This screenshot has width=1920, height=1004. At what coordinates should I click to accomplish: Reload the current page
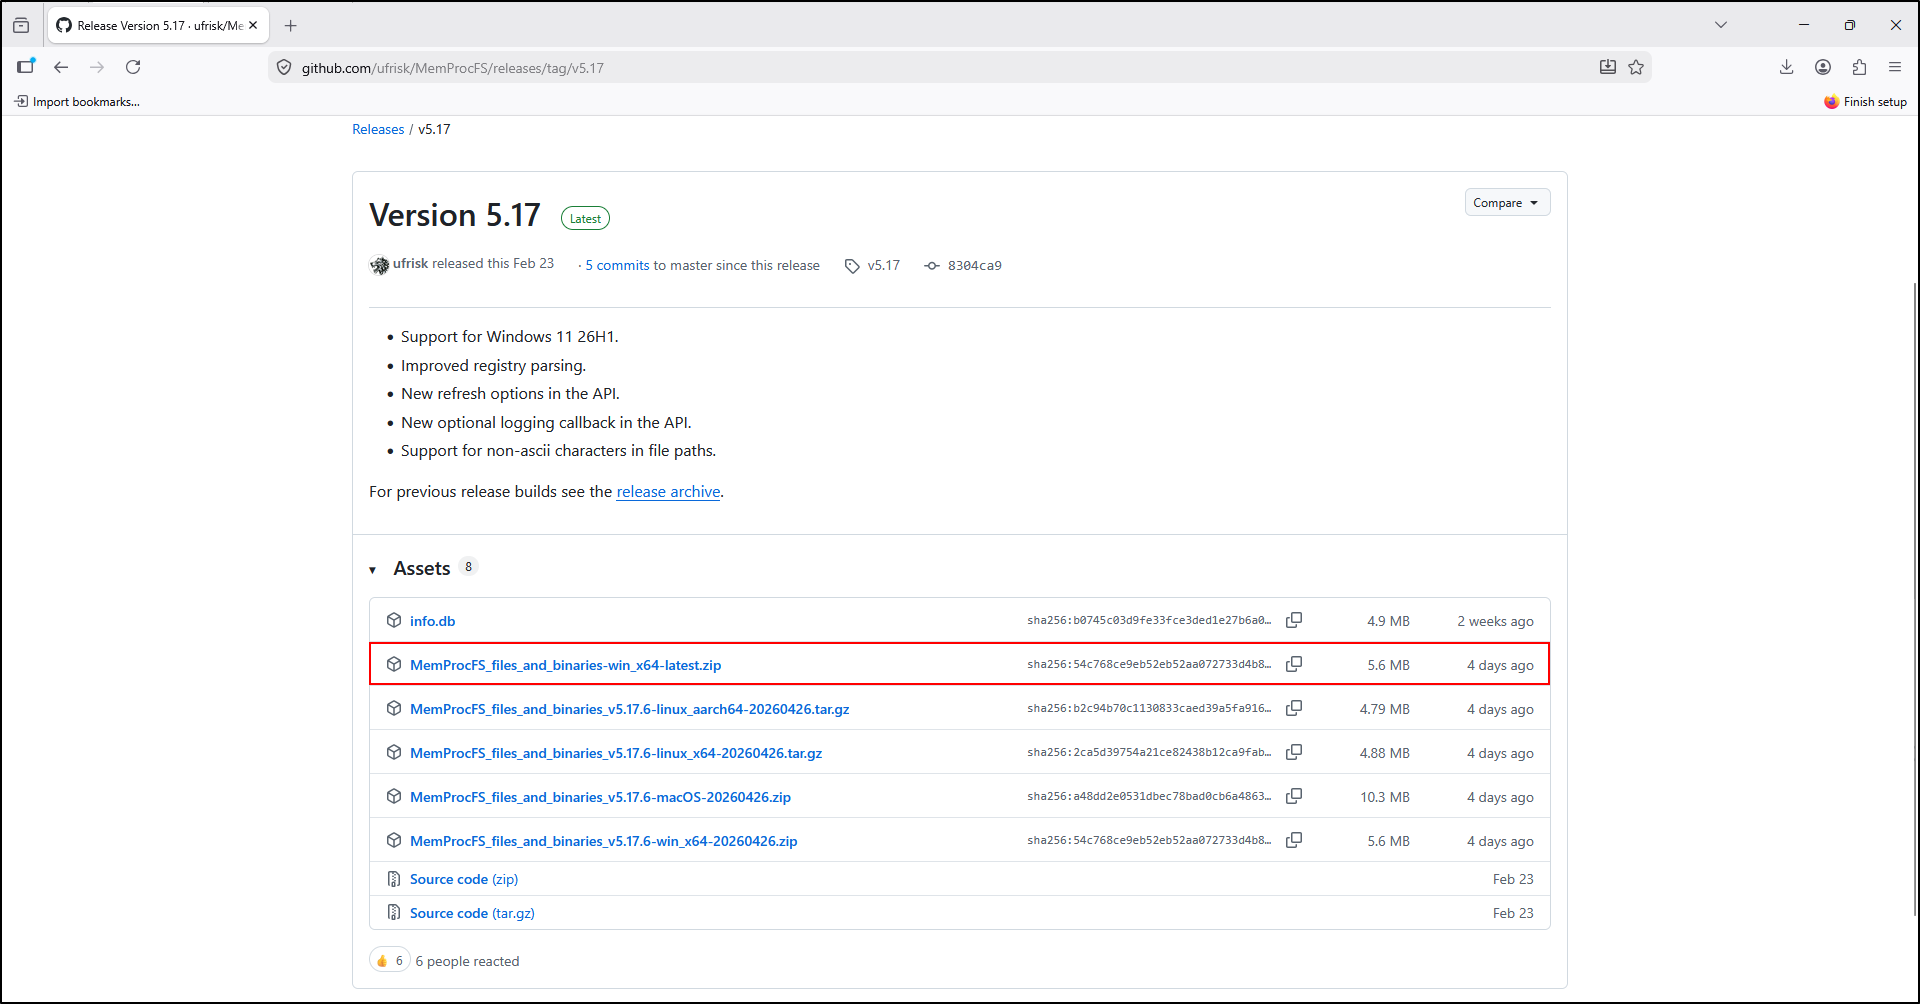click(133, 67)
